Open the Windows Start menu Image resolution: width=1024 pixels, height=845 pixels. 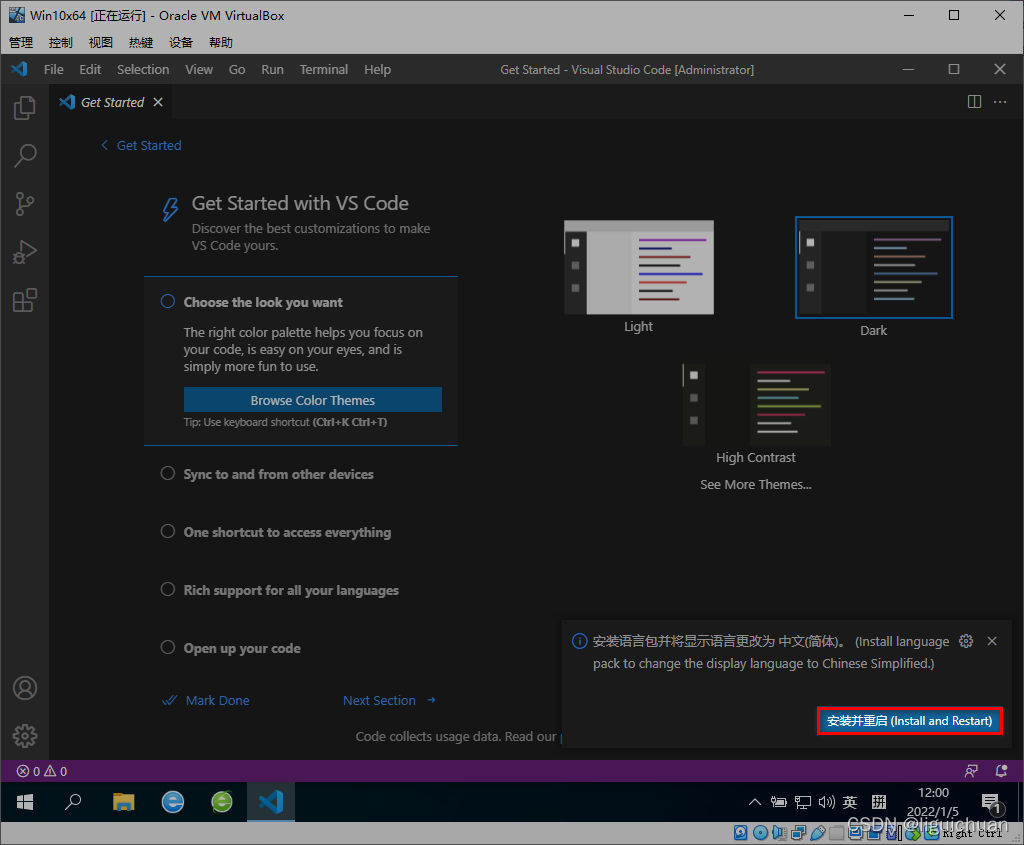25,802
